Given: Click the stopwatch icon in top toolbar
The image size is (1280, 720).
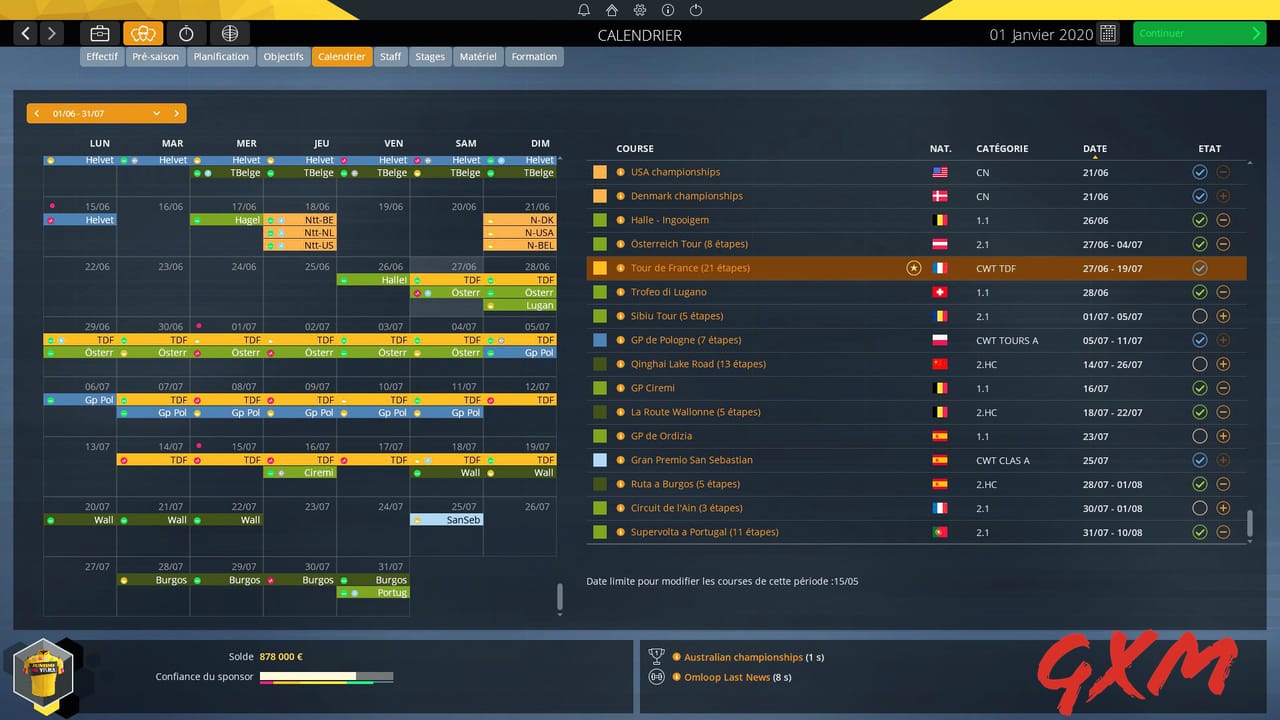Looking at the screenshot, I should pyautogui.click(x=186, y=33).
